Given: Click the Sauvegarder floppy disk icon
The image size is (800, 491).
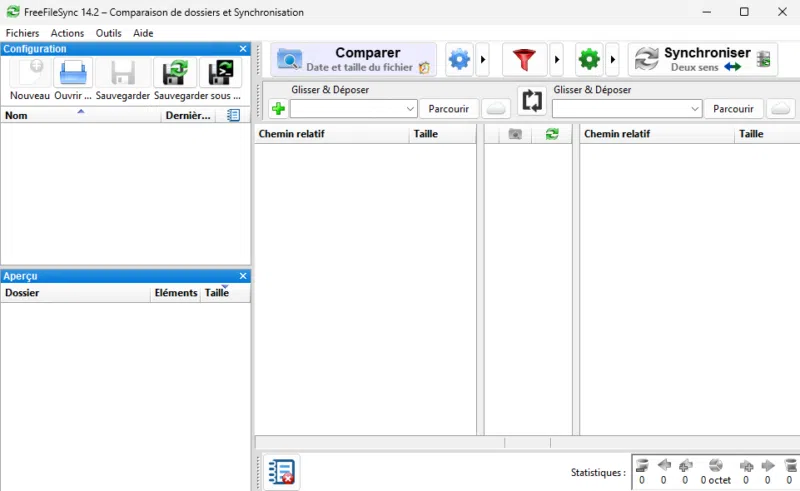Looking at the screenshot, I should [123, 72].
